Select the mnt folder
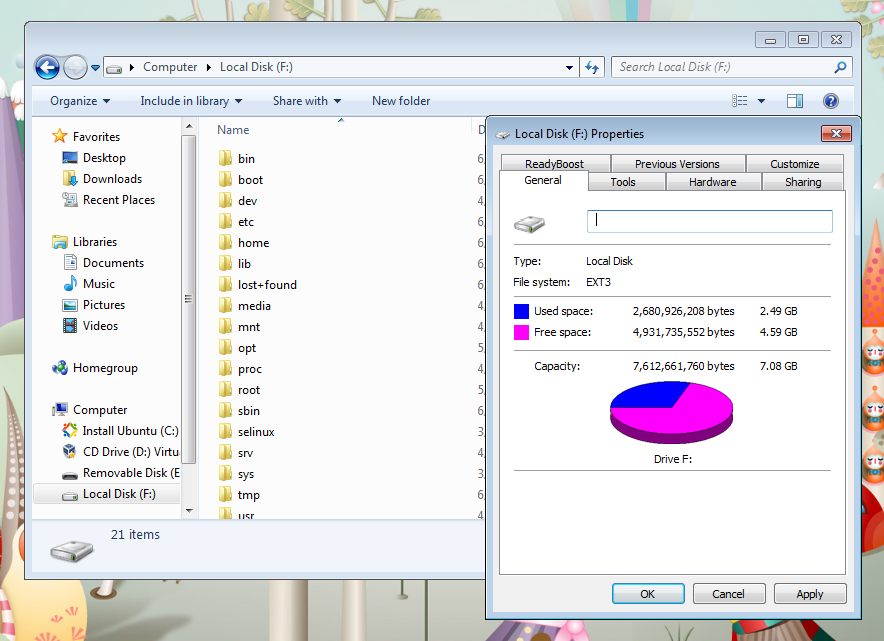The width and height of the screenshot is (884, 641). pyautogui.click(x=249, y=327)
